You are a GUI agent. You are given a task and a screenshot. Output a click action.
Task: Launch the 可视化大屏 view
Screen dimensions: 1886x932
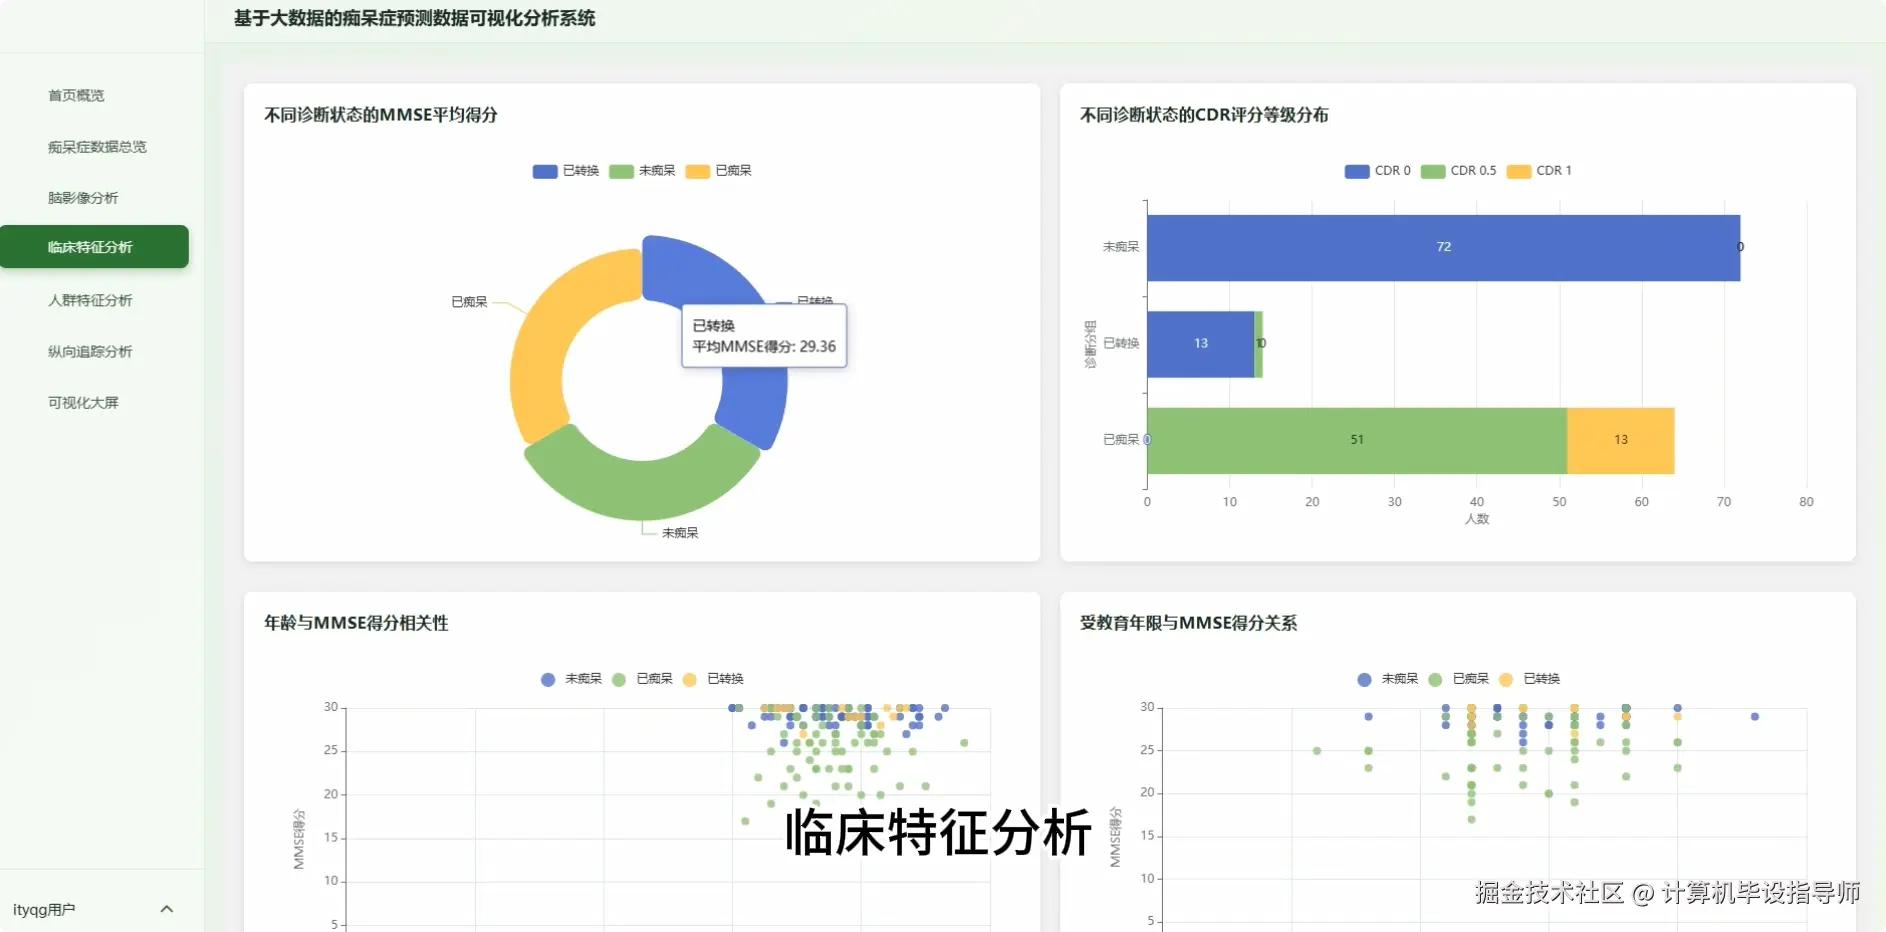81,402
